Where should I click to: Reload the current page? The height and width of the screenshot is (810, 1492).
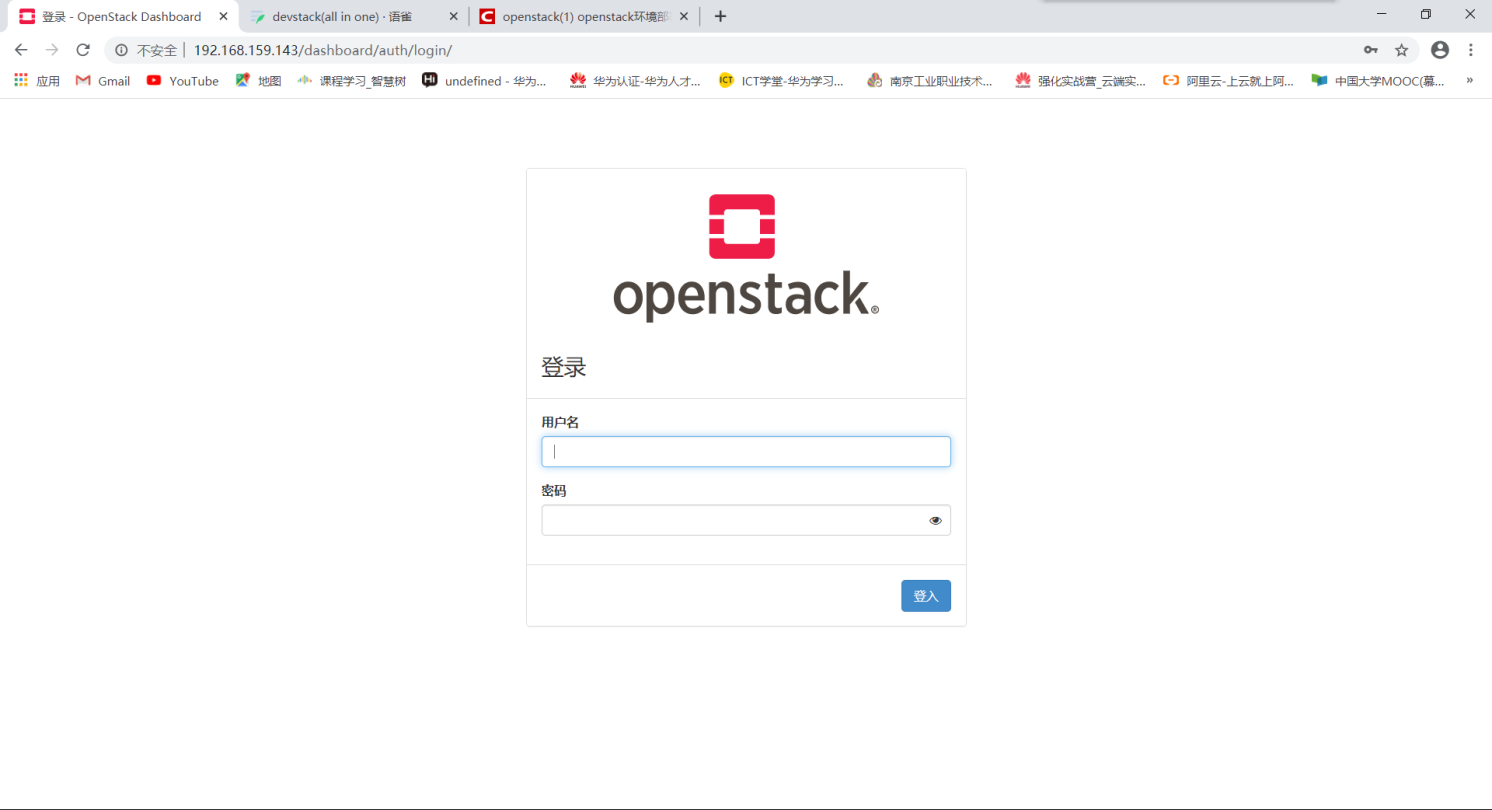point(83,50)
